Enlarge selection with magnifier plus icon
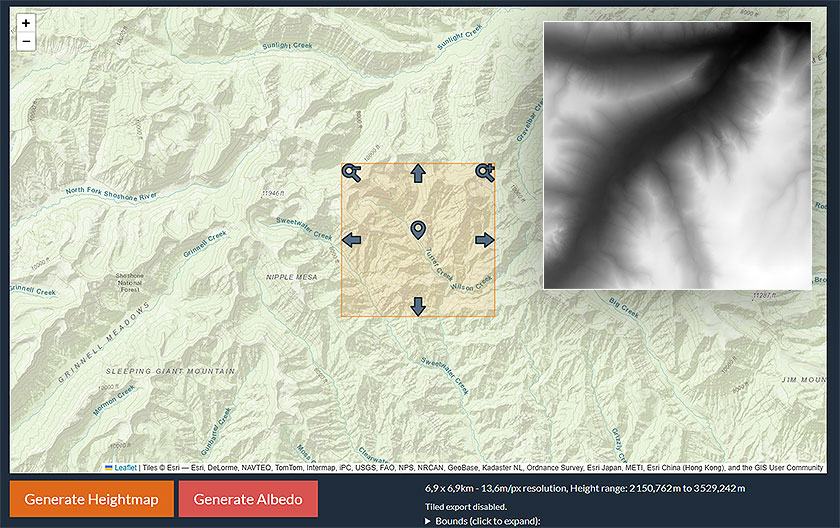840x528 pixels. (485, 172)
